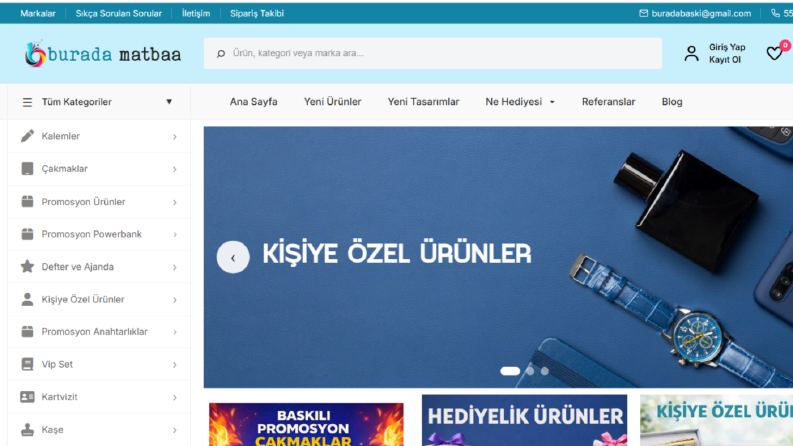Select the Promosyon Powerbank category text

tap(92, 234)
